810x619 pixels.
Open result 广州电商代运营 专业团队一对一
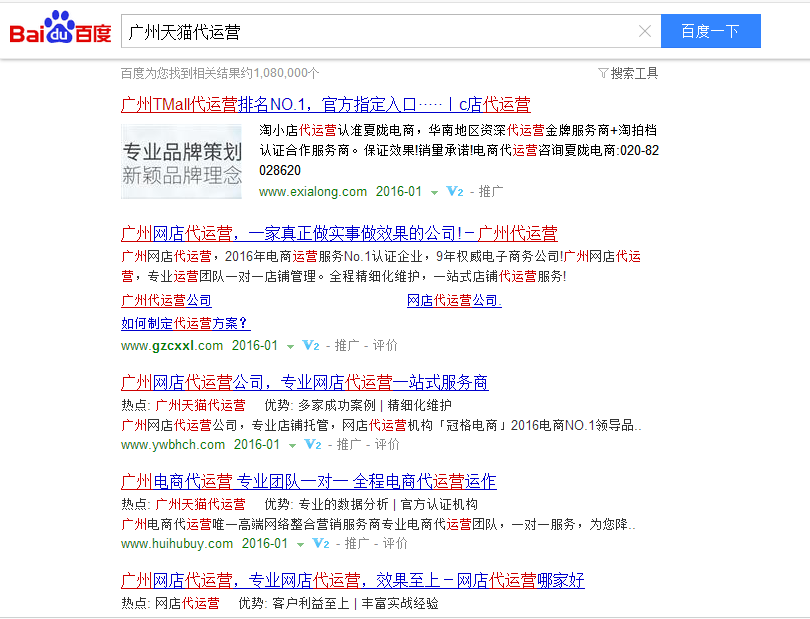coord(308,482)
